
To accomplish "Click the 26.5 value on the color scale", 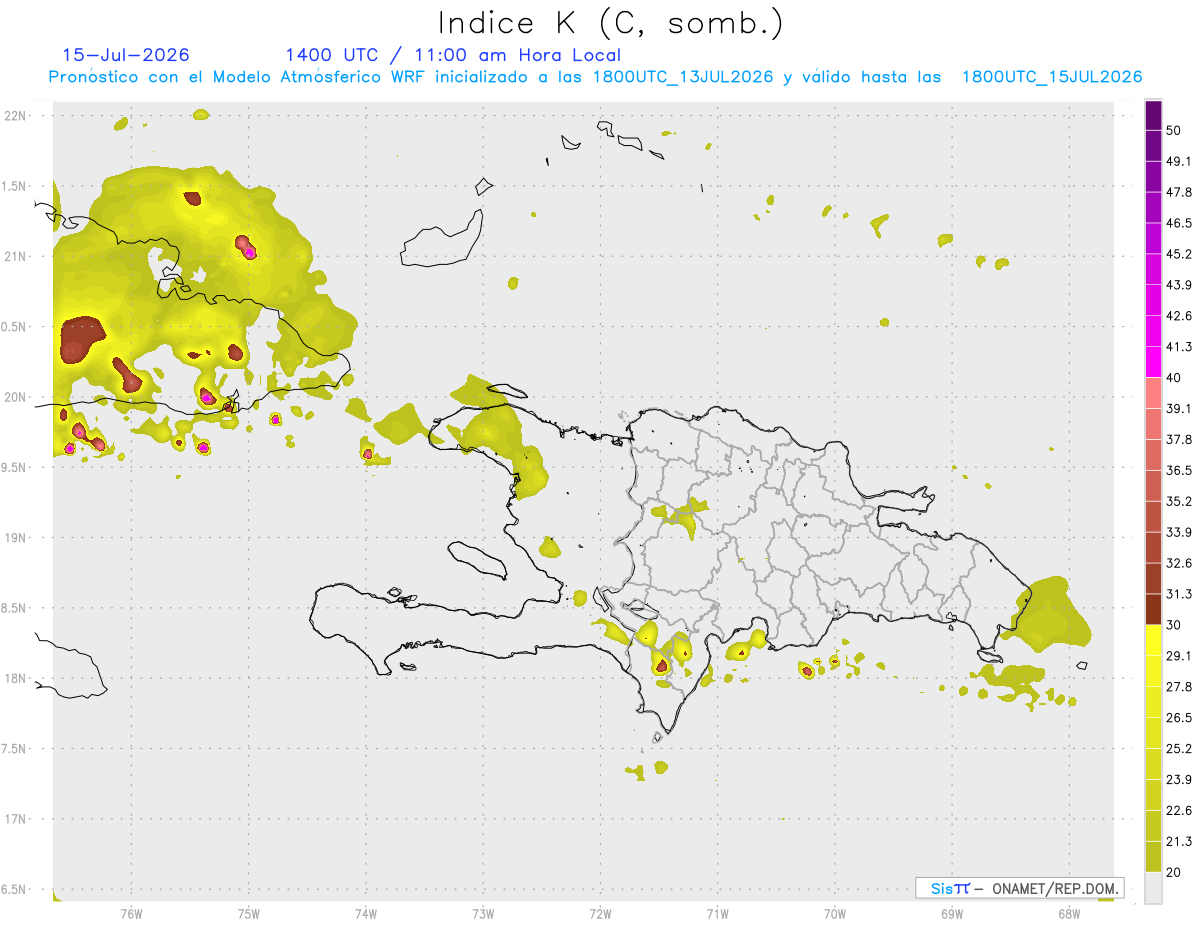I will [1179, 718].
